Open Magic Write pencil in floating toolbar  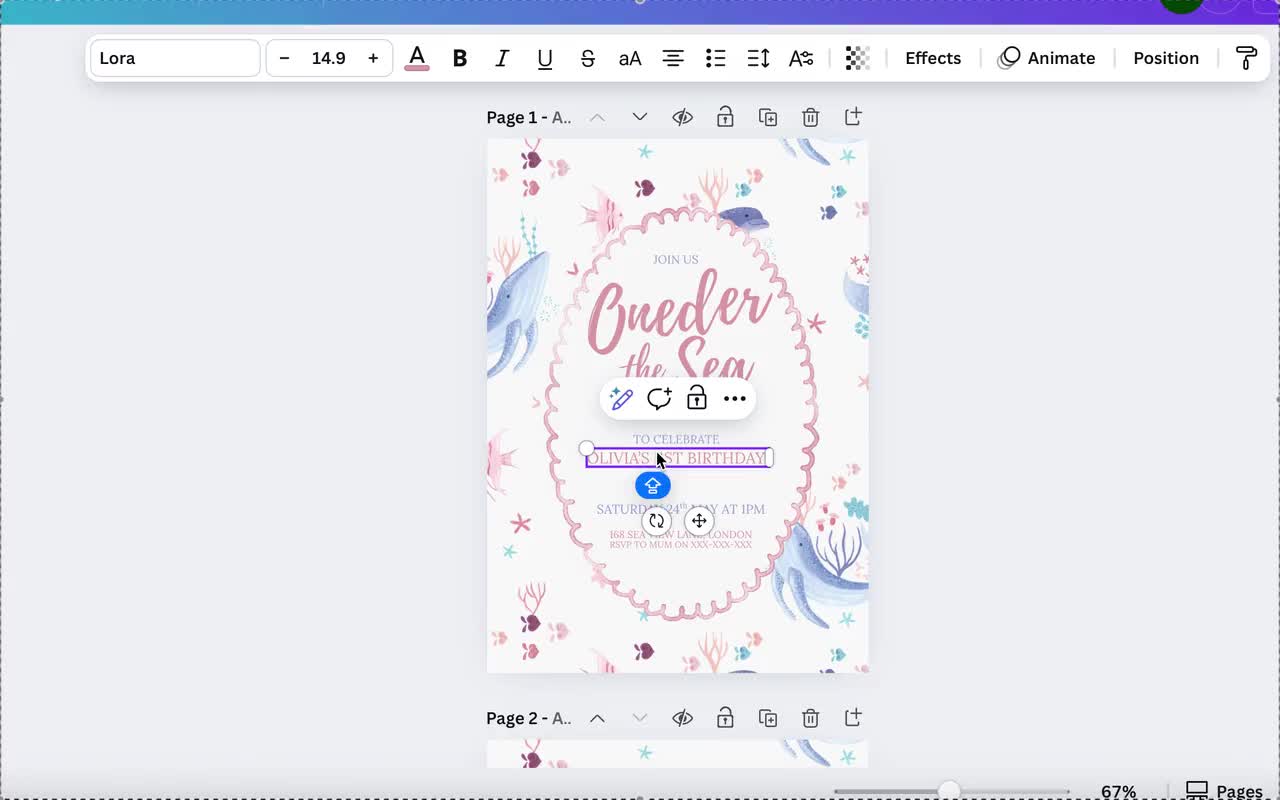tap(621, 399)
